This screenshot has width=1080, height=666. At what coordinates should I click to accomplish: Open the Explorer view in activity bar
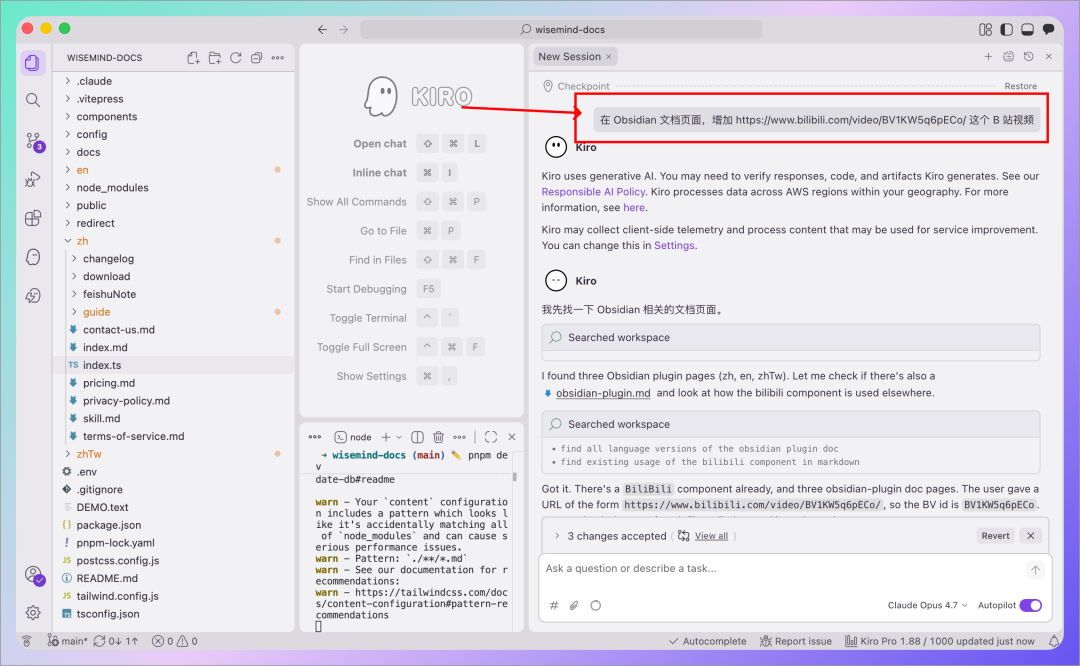32,63
